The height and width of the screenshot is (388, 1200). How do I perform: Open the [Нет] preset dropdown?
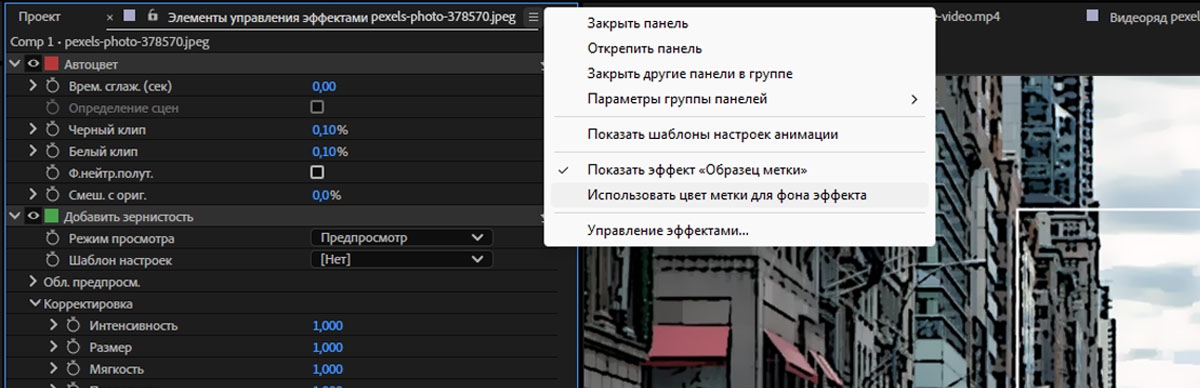click(x=401, y=260)
